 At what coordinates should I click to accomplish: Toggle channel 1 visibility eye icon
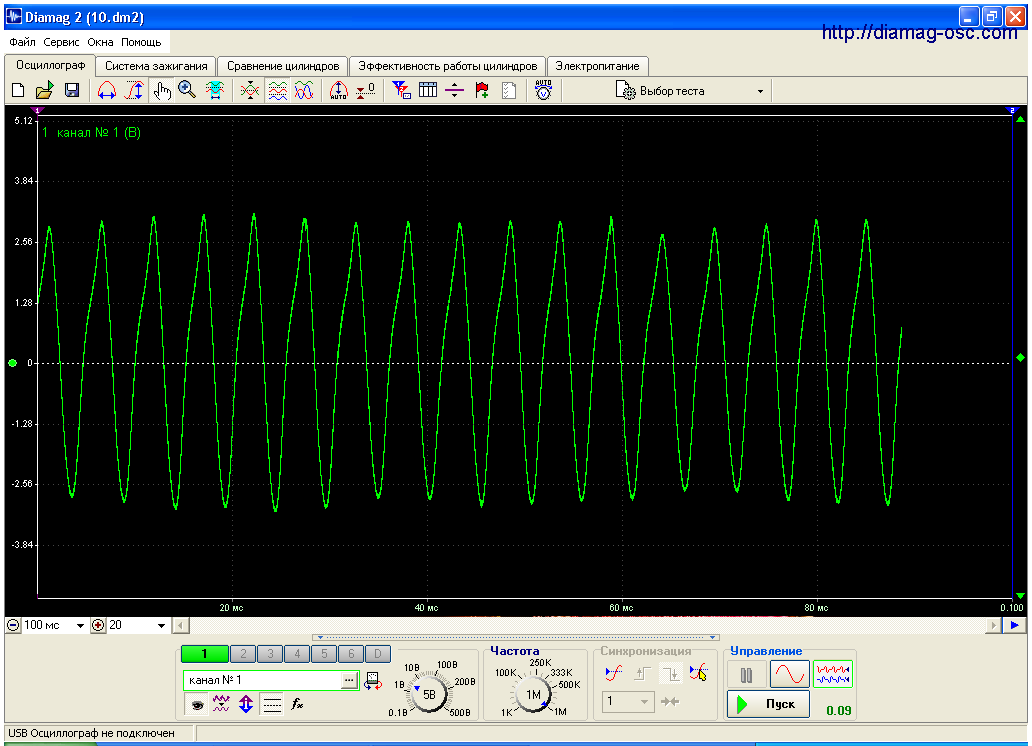point(197,705)
